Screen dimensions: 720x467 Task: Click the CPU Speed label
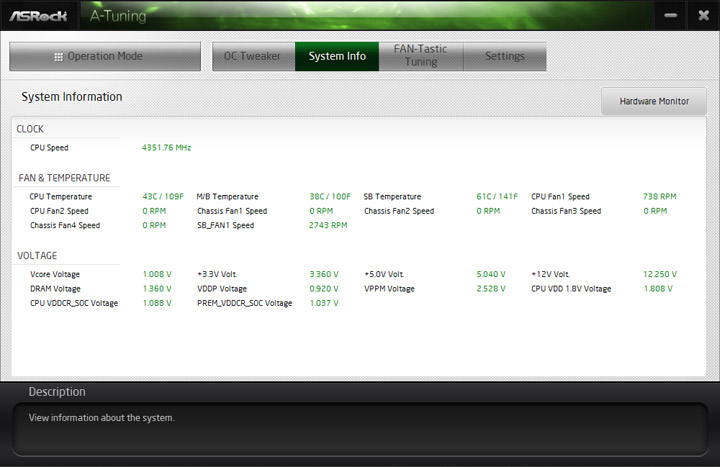tap(49, 148)
